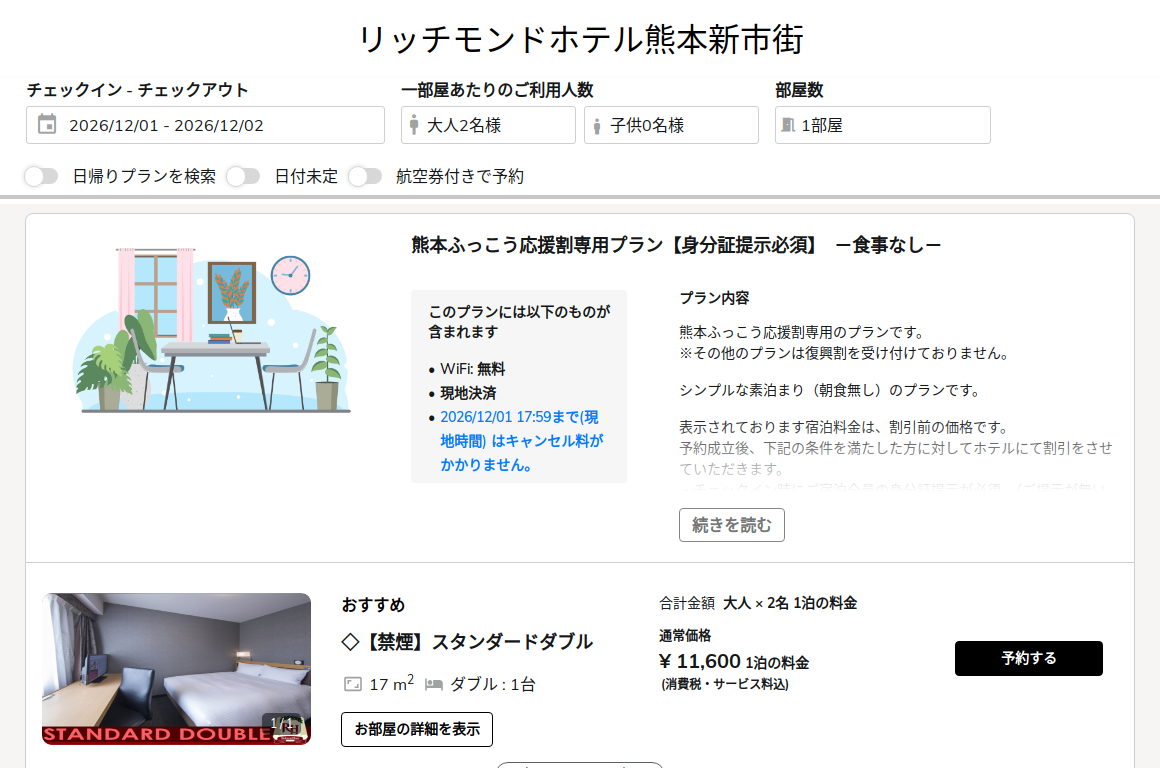Open the Standard Double room photo
The height and width of the screenshot is (768, 1160).
(x=177, y=669)
